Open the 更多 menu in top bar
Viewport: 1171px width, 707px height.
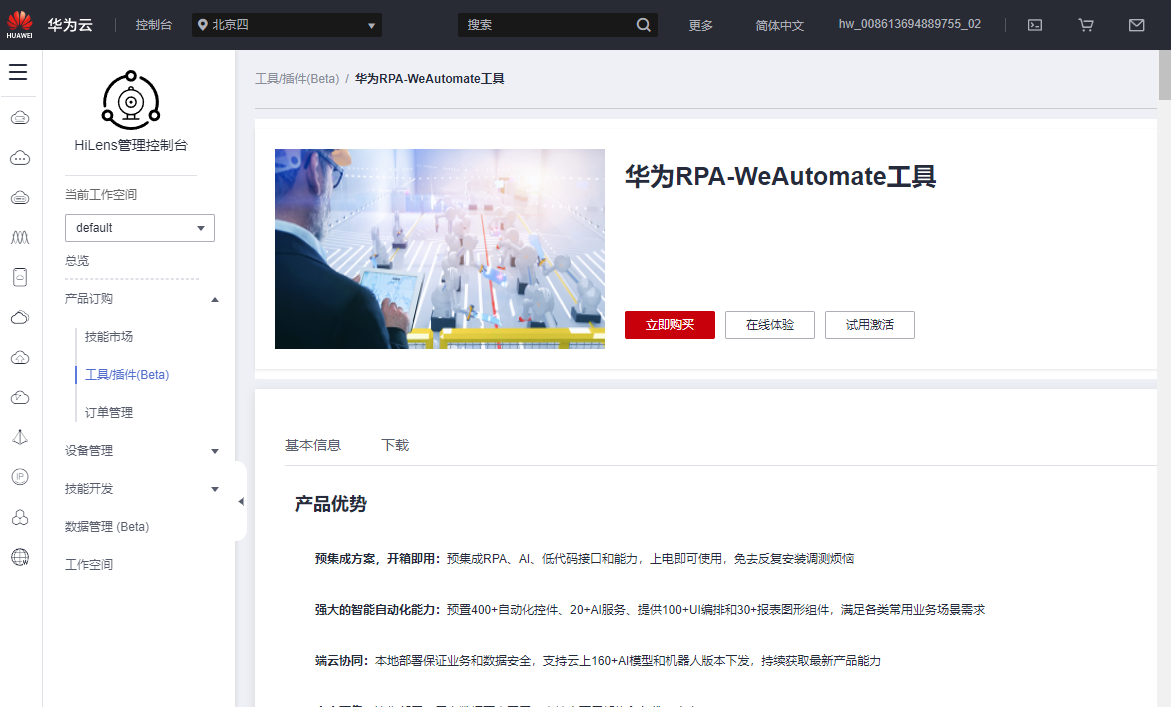point(701,25)
